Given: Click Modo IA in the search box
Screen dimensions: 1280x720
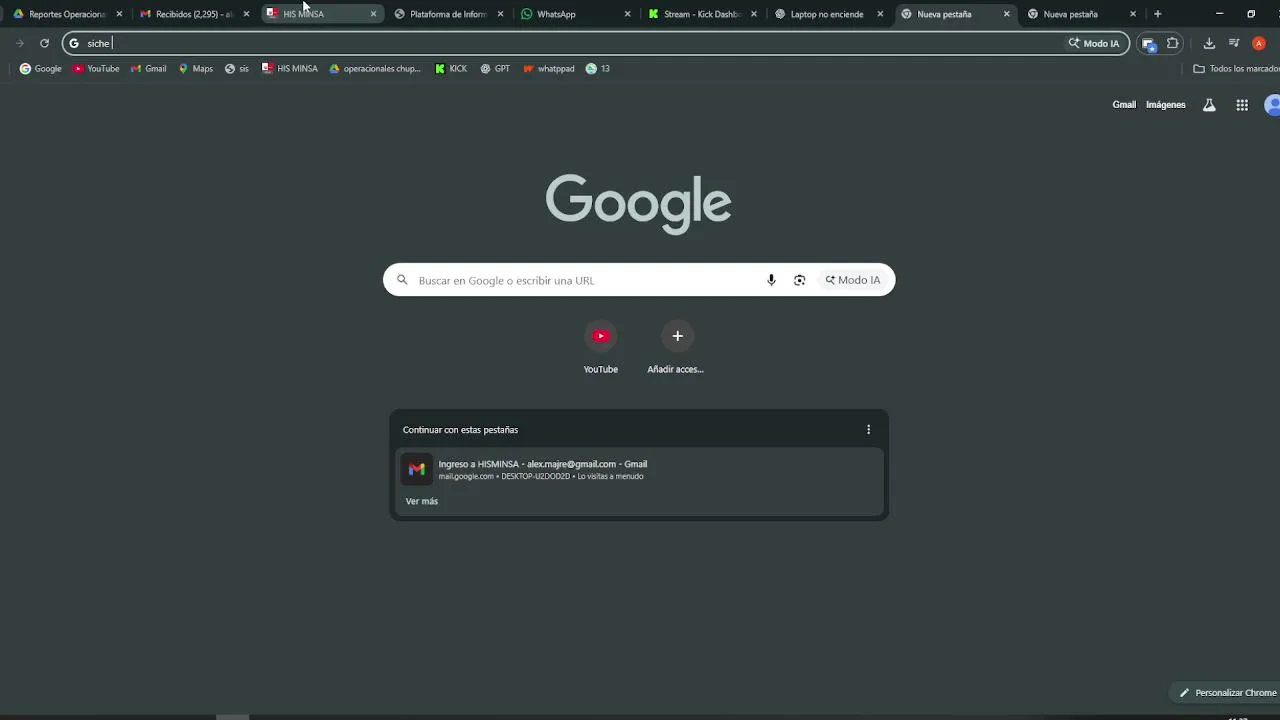Looking at the screenshot, I should (853, 280).
